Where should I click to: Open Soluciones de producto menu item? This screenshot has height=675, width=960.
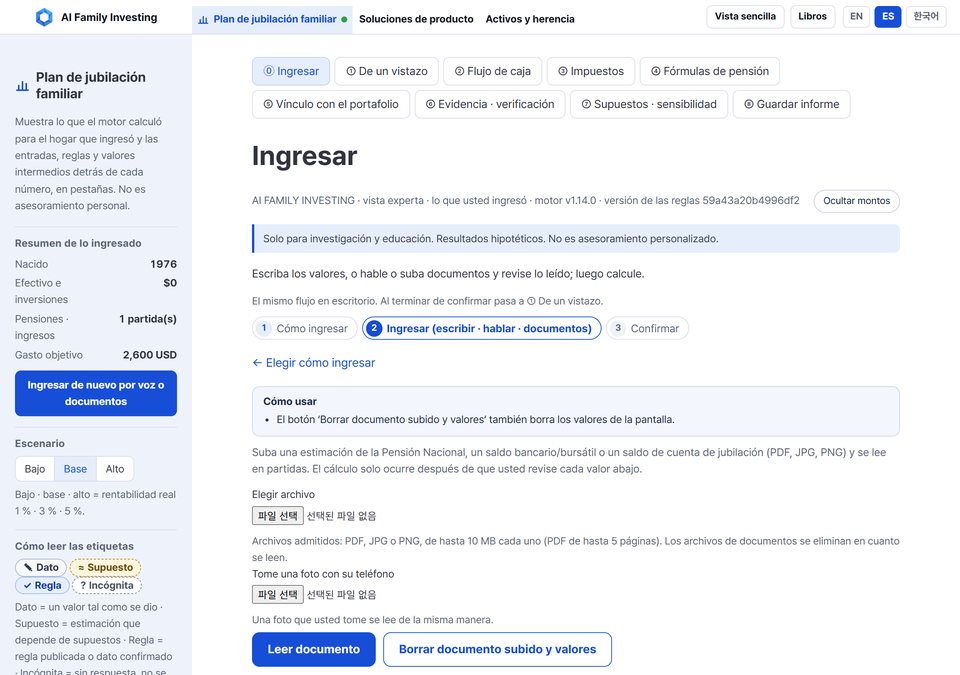(x=416, y=19)
